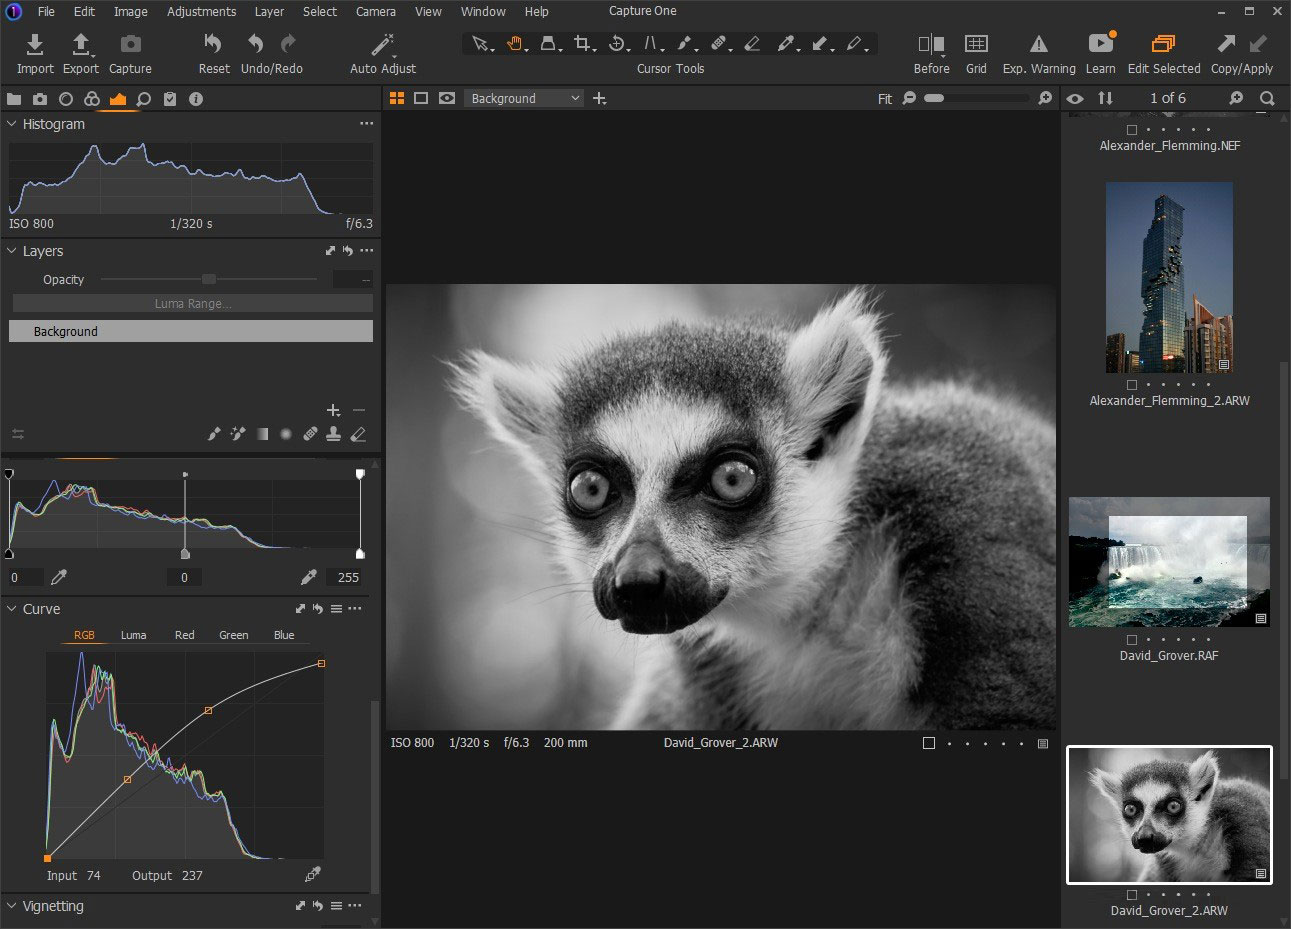1291x929 pixels.
Task: Expand the Vignetting panel
Action: pyautogui.click(x=12, y=906)
